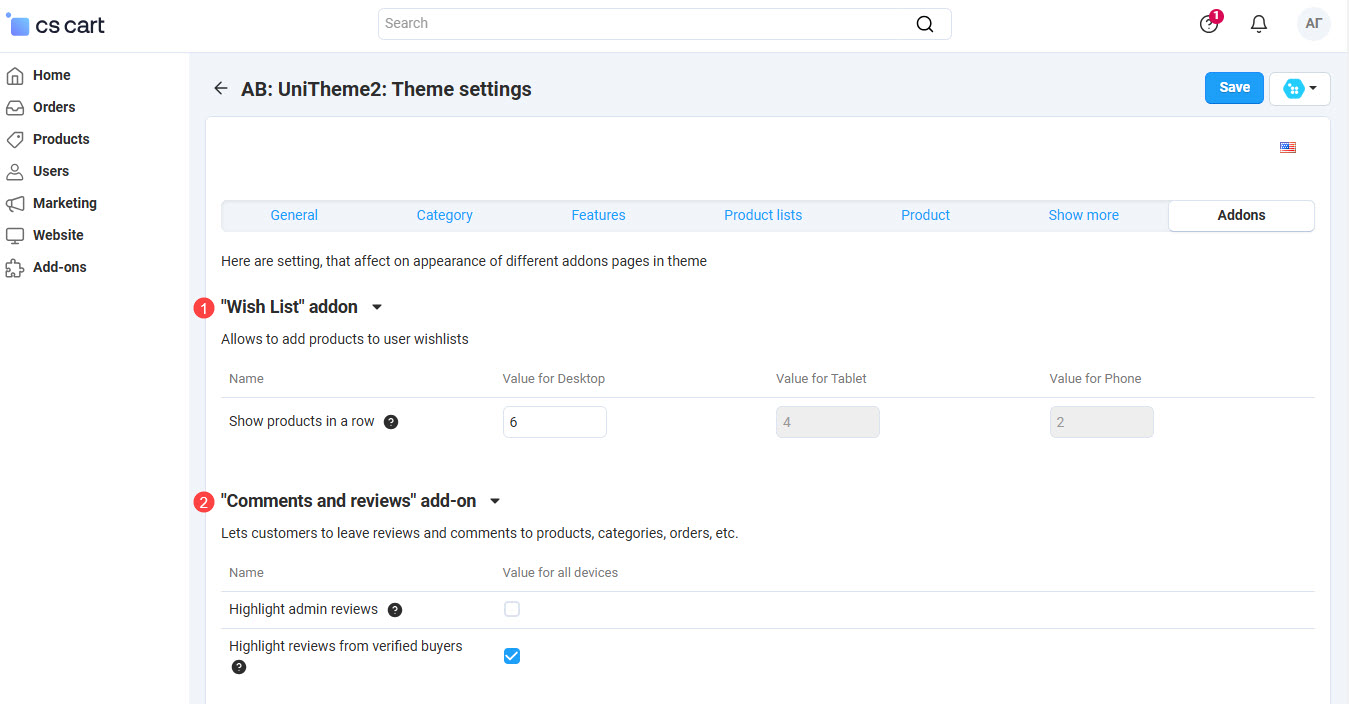Show help for Highlight admin reviews
The height and width of the screenshot is (704, 1349).
395,610
